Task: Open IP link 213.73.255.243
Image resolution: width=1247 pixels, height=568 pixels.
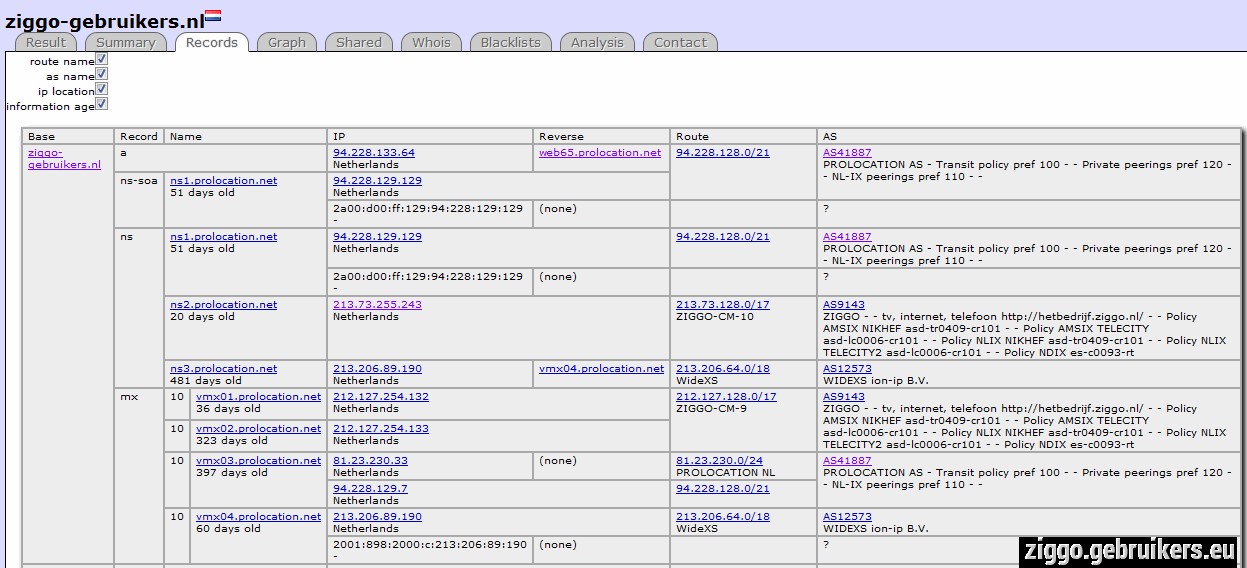Action: point(377,304)
